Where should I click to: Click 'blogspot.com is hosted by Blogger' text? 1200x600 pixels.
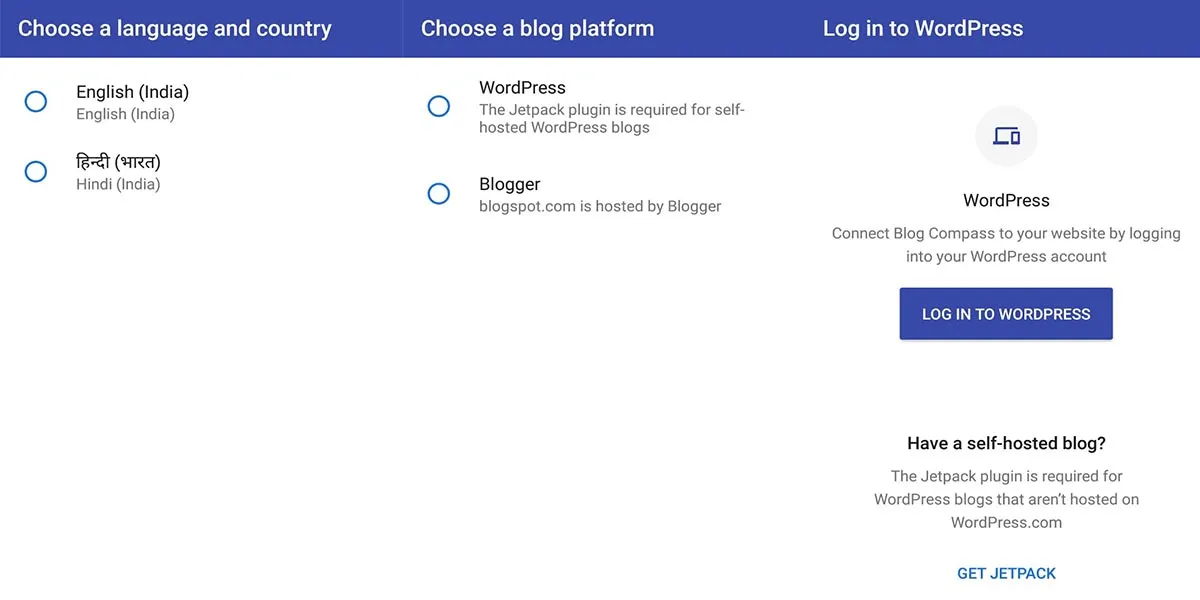[600, 206]
